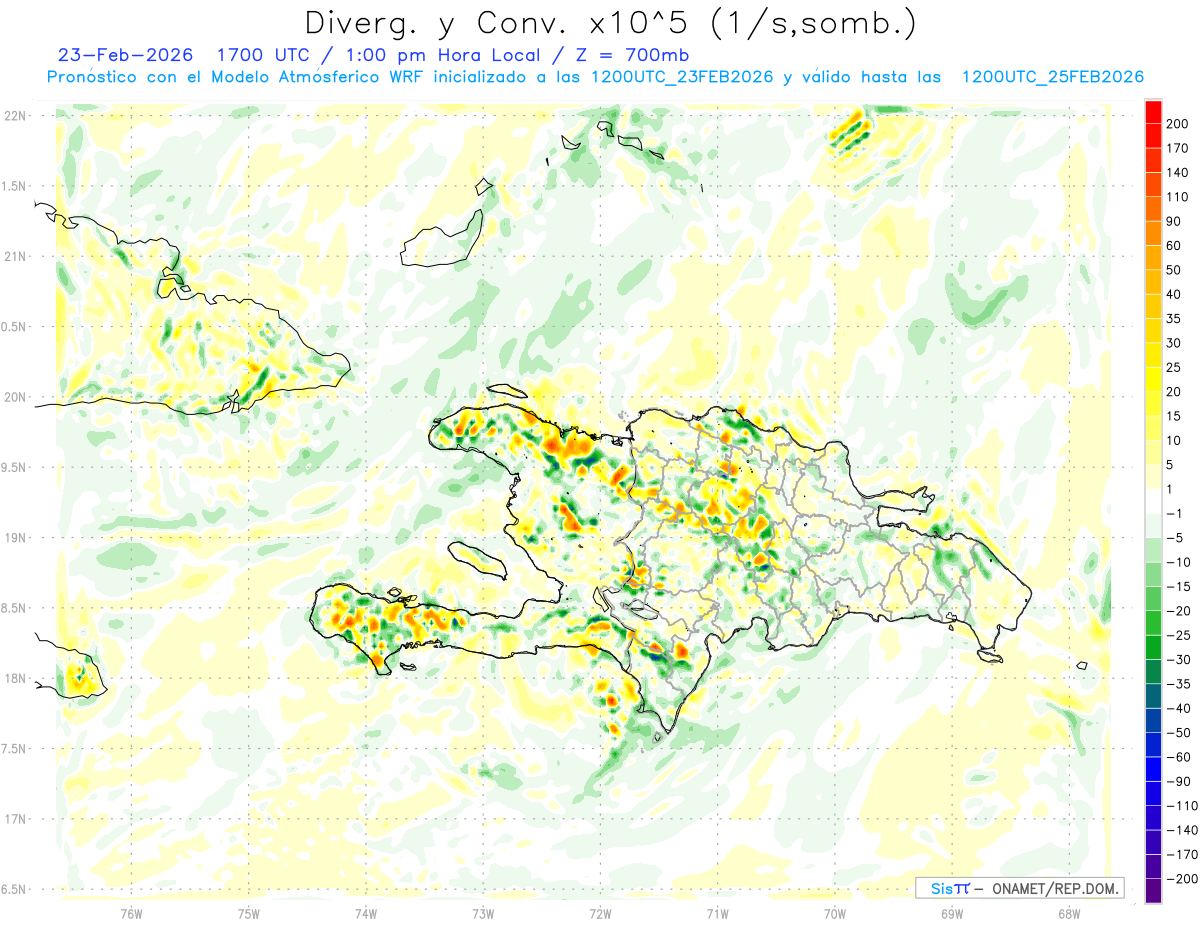Click the '75W' longitude label
The image size is (1200, 927).
pos(249,913)
